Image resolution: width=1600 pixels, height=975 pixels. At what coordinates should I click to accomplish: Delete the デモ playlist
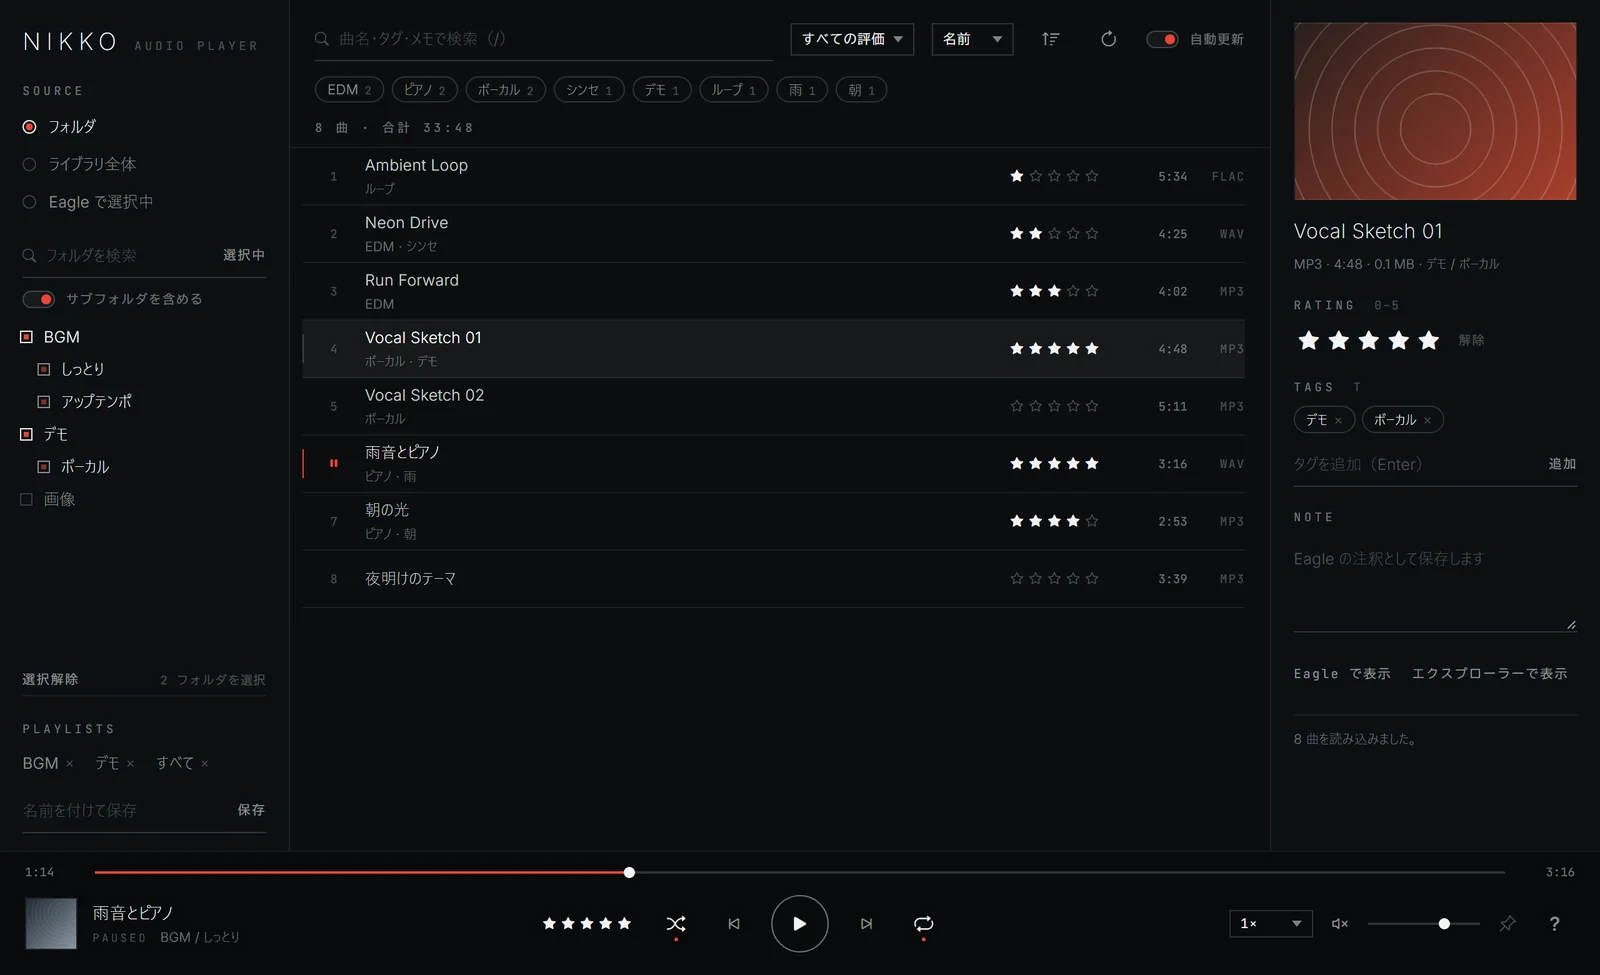pyautogui.click(x=130, y=764)
